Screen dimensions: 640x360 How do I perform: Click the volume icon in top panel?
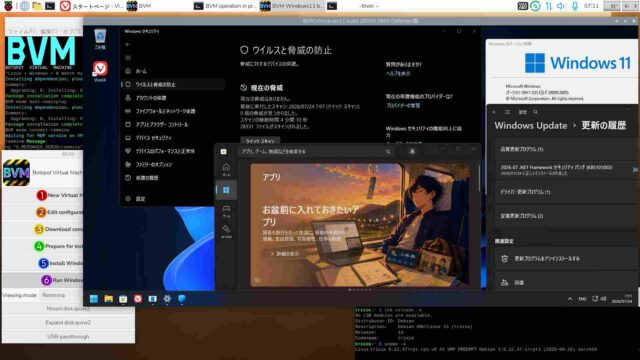pyautogui.click(x=561, y=6)
